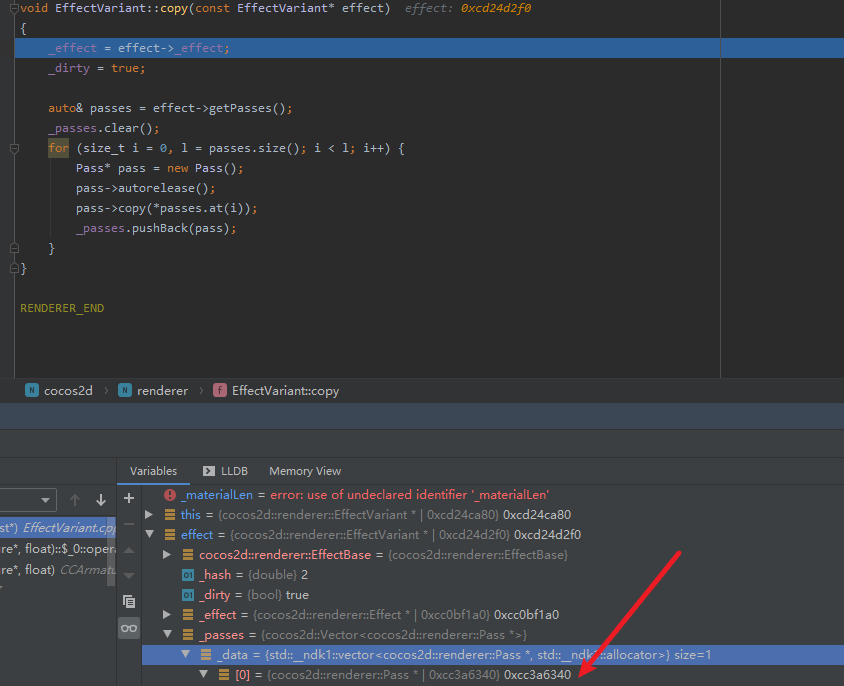This screenshot has height=686, width=844.
Task: Click the remove watch minus icon
Action: pos(129,524)
